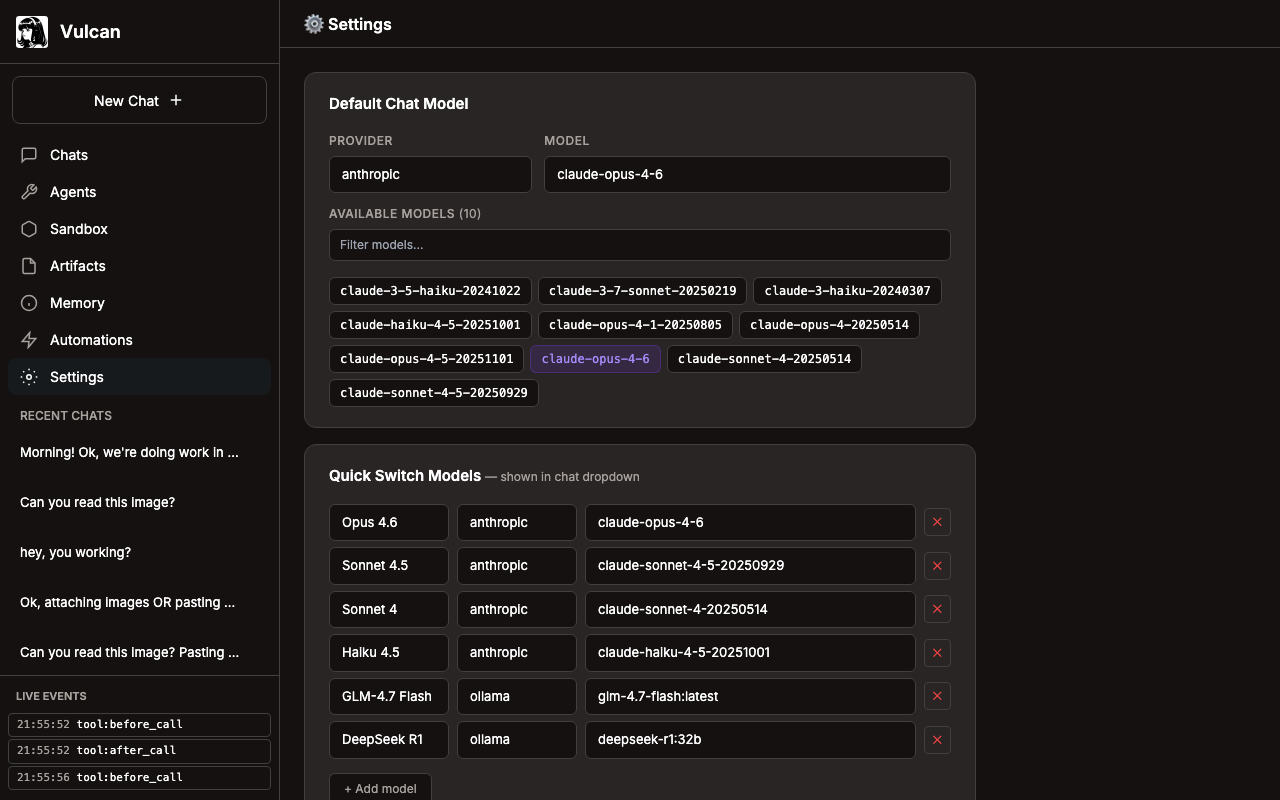Screen dimensions: 1280x800
Task: Focus the Filter models search field
Action: [x=639, y=245]
